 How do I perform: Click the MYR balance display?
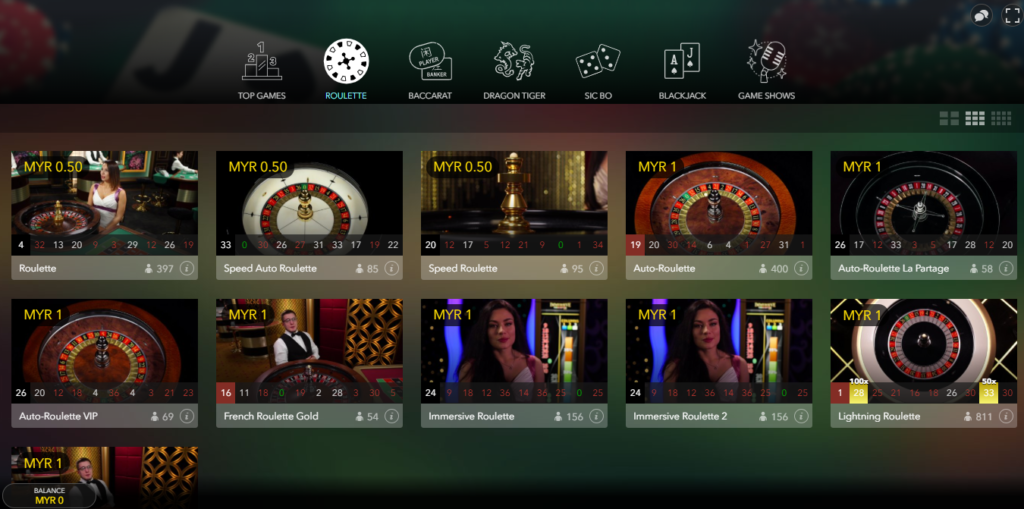click(x=49, y=496)
